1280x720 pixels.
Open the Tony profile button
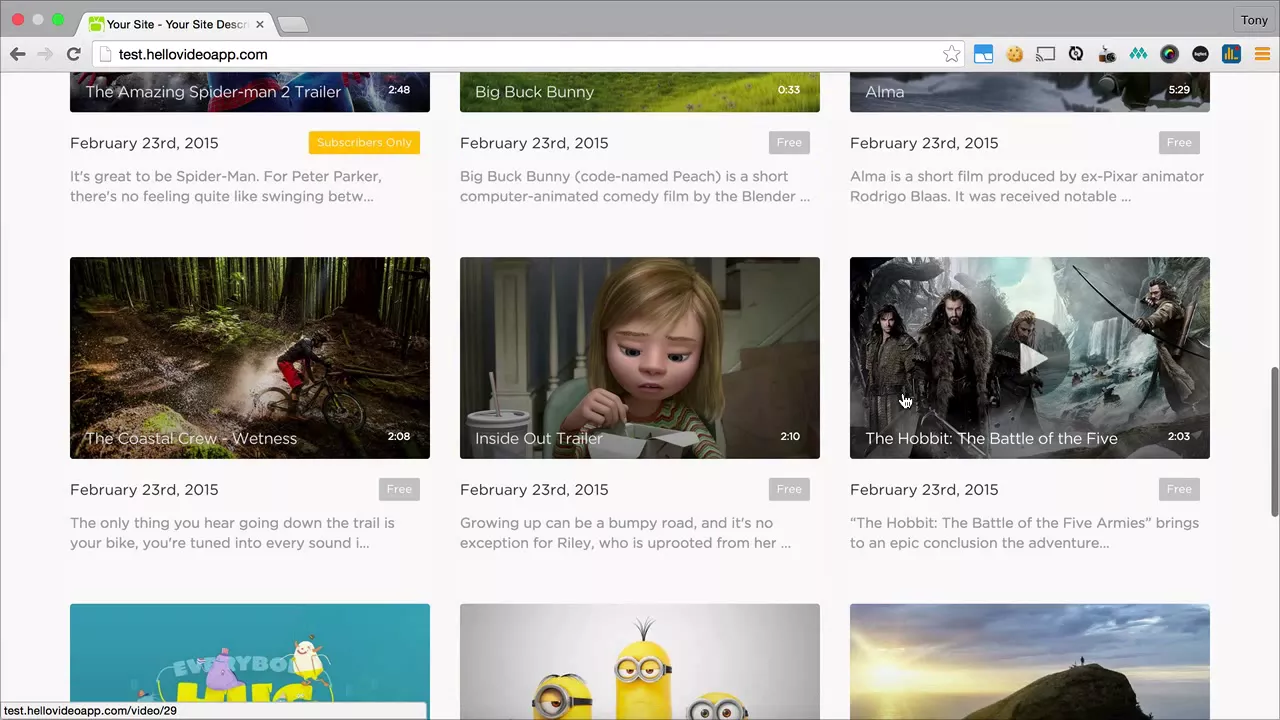click(x=1254, y=20)
